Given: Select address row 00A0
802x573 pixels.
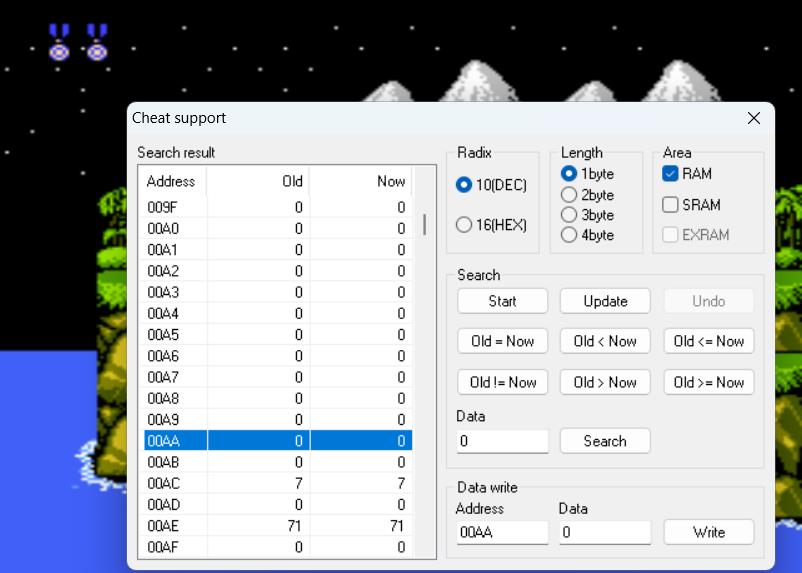Looking at the screenshot, I should [278, 228].
